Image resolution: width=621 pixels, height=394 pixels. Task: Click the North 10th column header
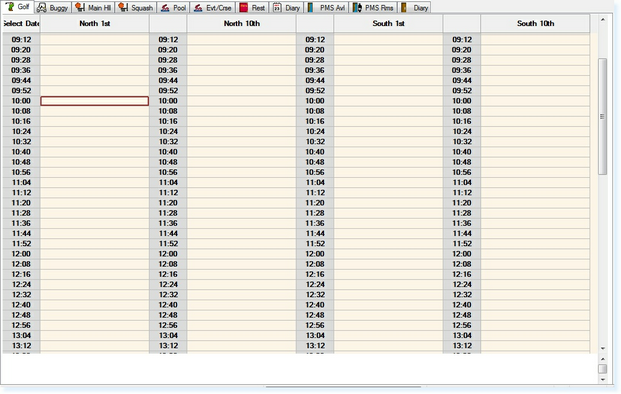(x=242, y=24)
